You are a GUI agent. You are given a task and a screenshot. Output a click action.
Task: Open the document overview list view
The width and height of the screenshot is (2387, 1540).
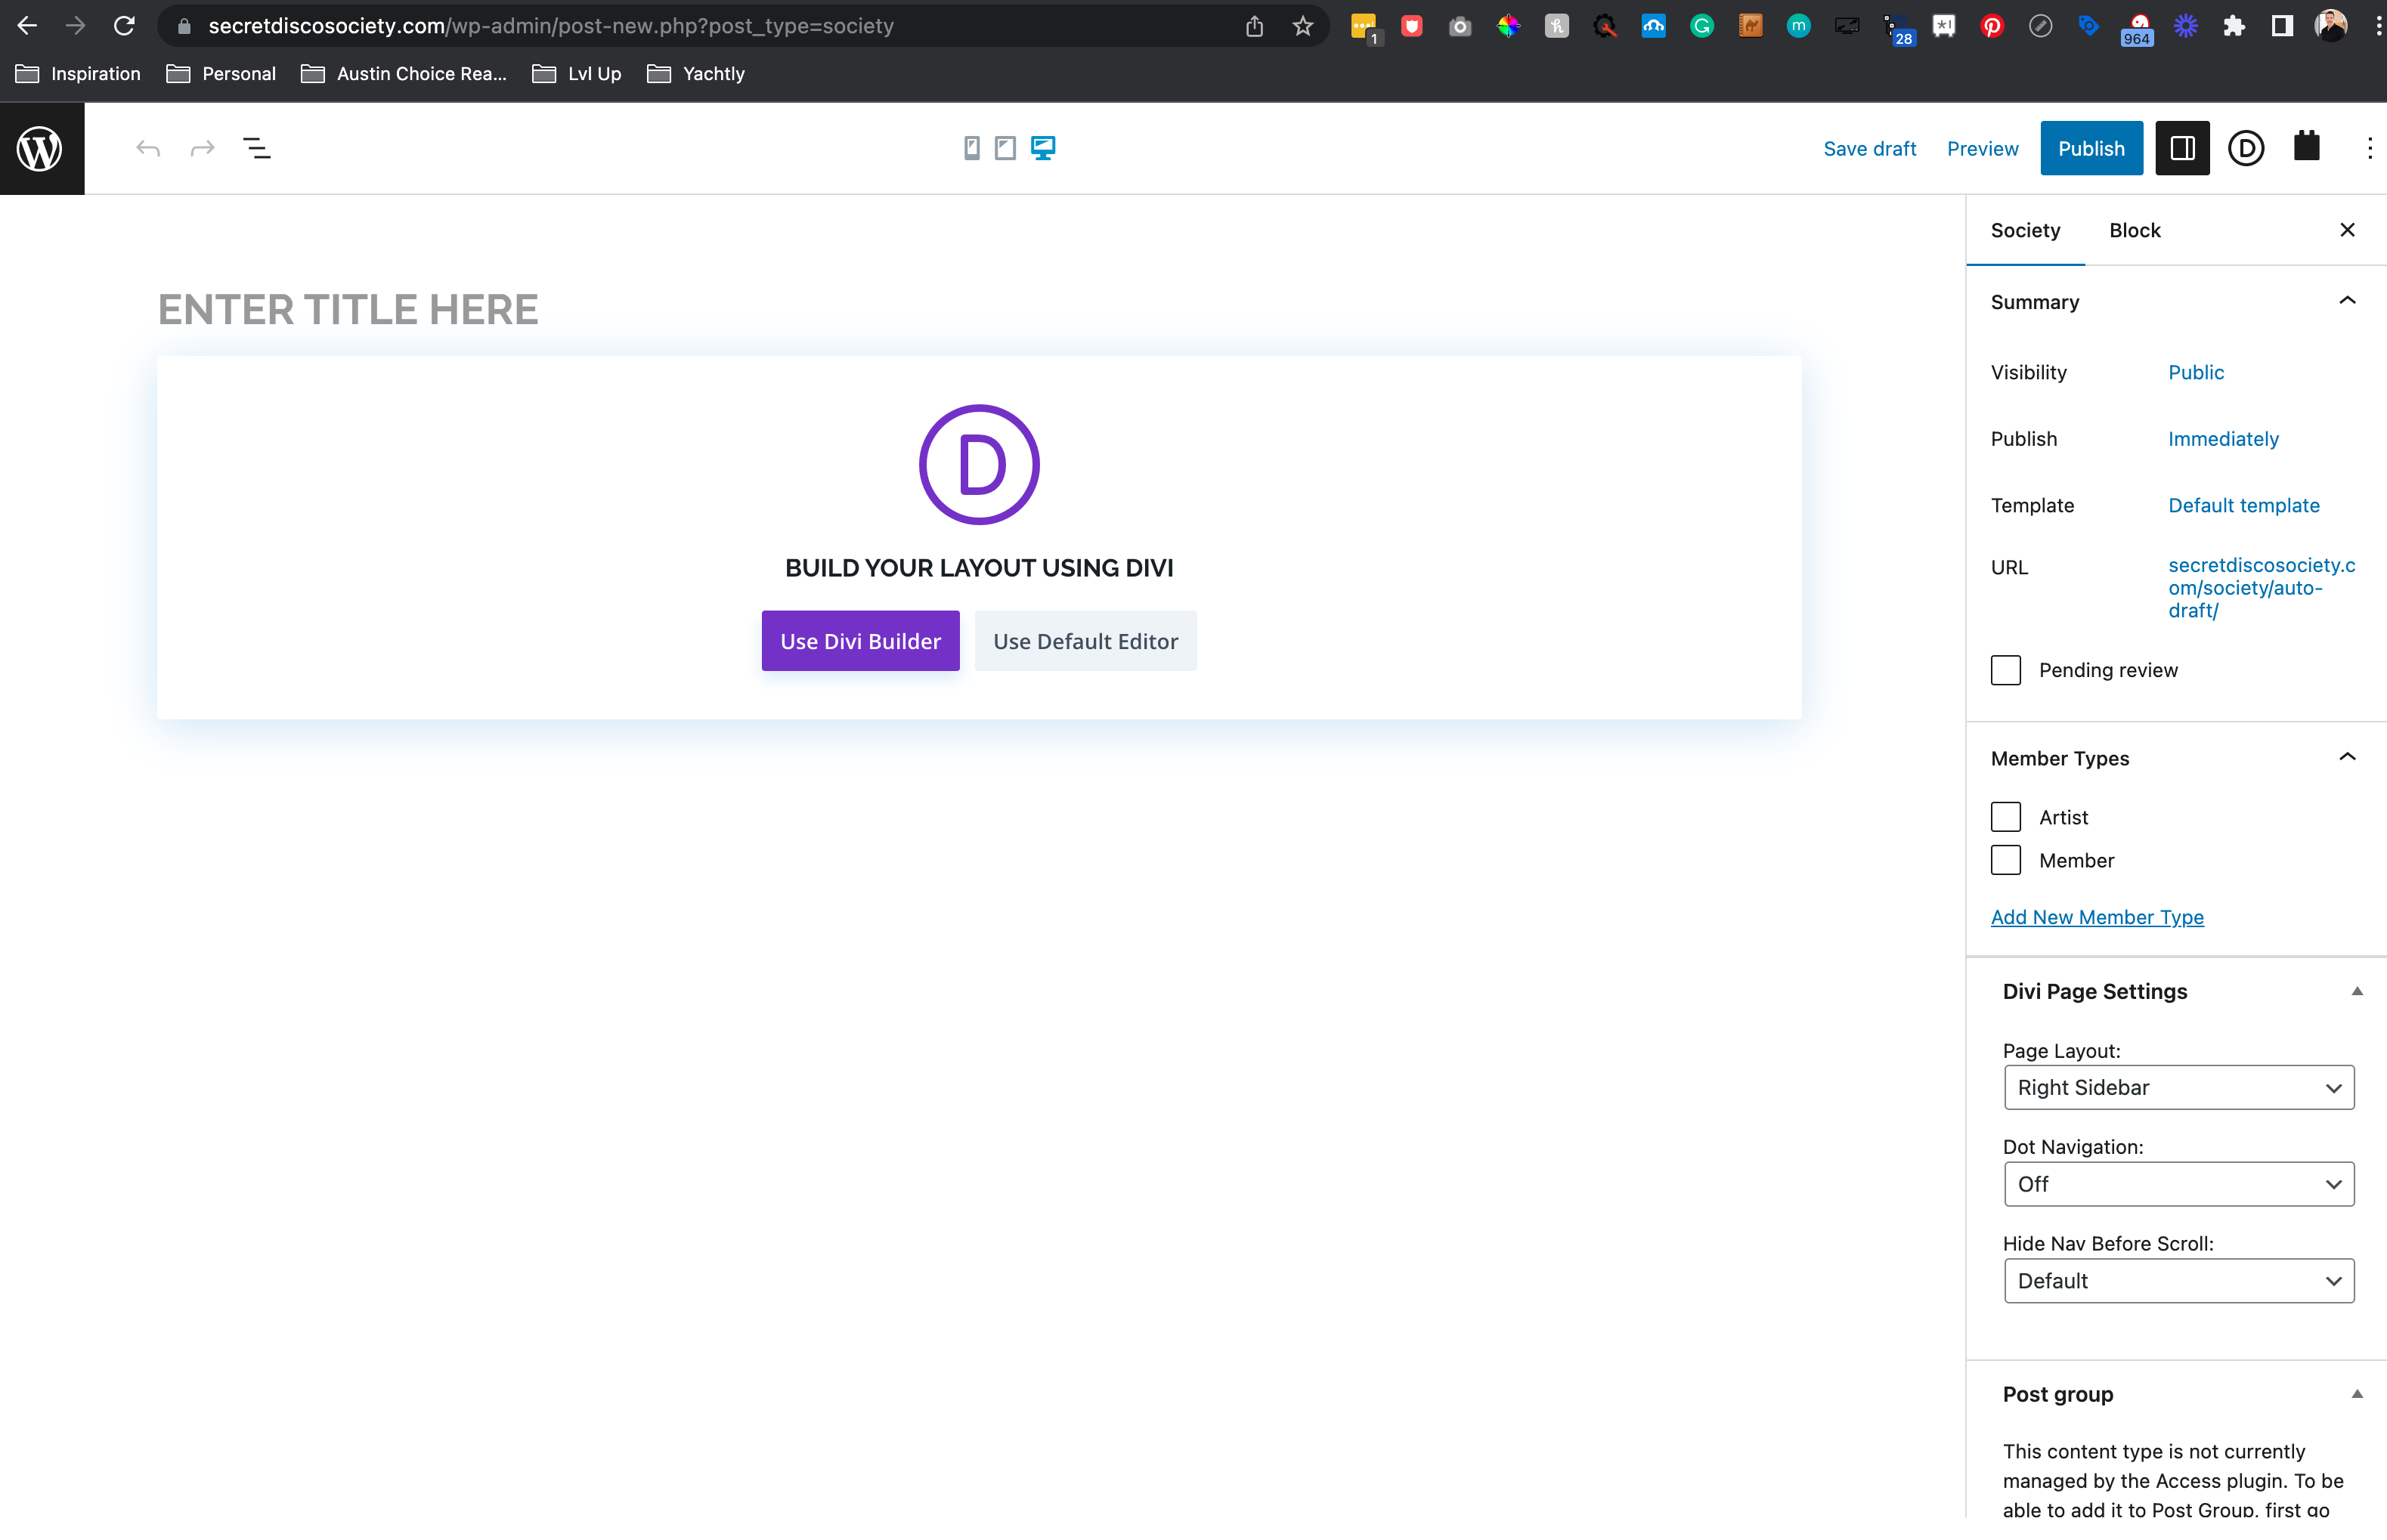[x=257, y=149]
